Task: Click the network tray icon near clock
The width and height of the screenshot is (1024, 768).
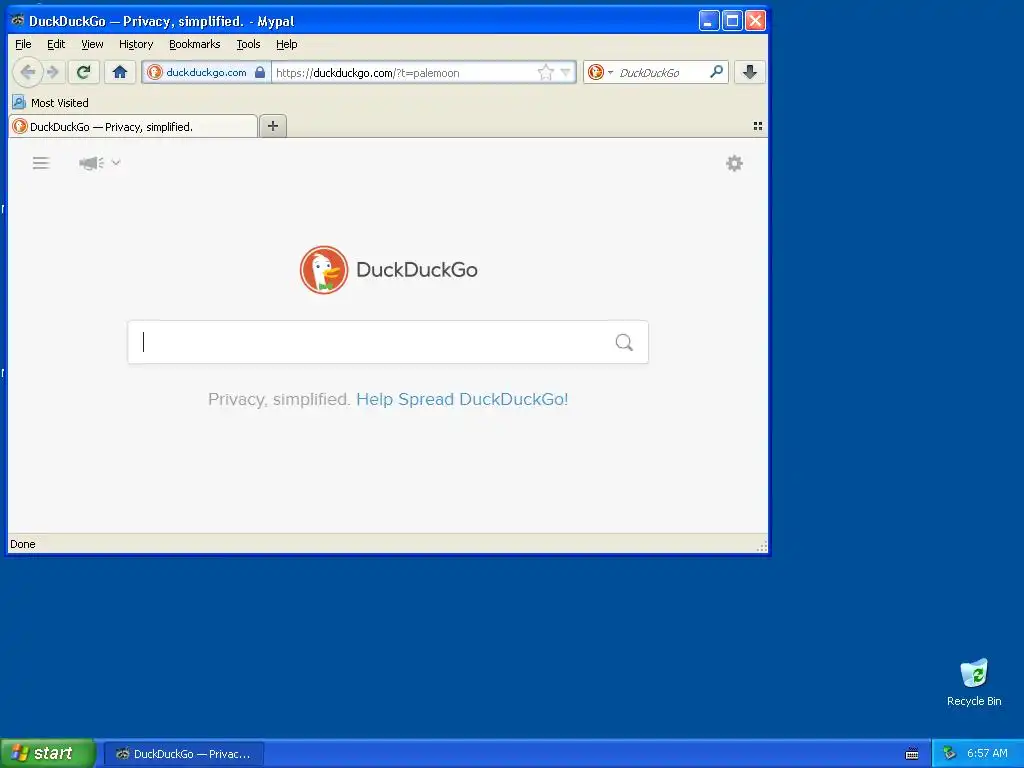Action: point(950,753)
